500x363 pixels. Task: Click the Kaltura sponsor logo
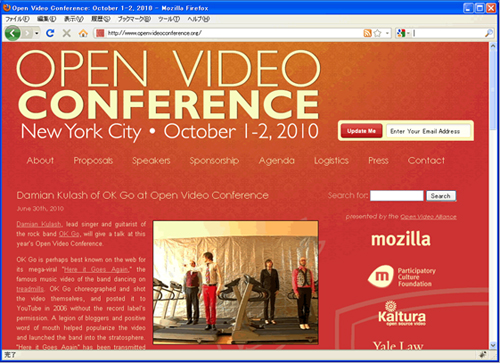[x=402, y=313]
